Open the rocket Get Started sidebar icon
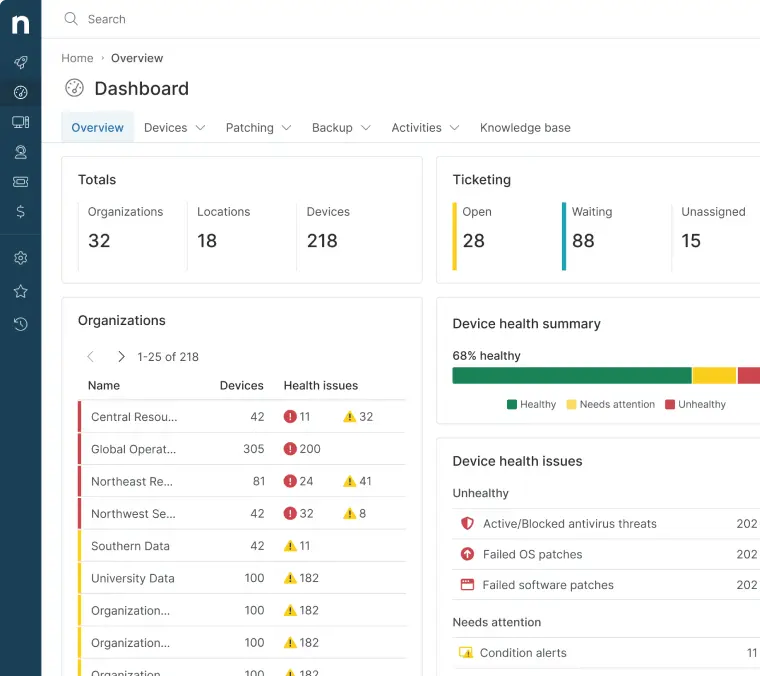This screenshot has height=676, width=760. [x=20, y=62]
